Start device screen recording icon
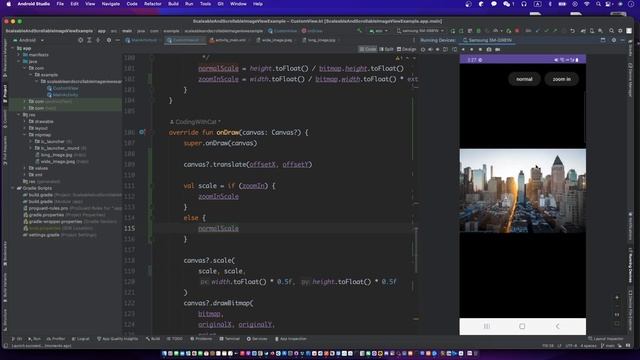Image resolution: width=640 pixels, height=360 pixels. click(498, 49)
